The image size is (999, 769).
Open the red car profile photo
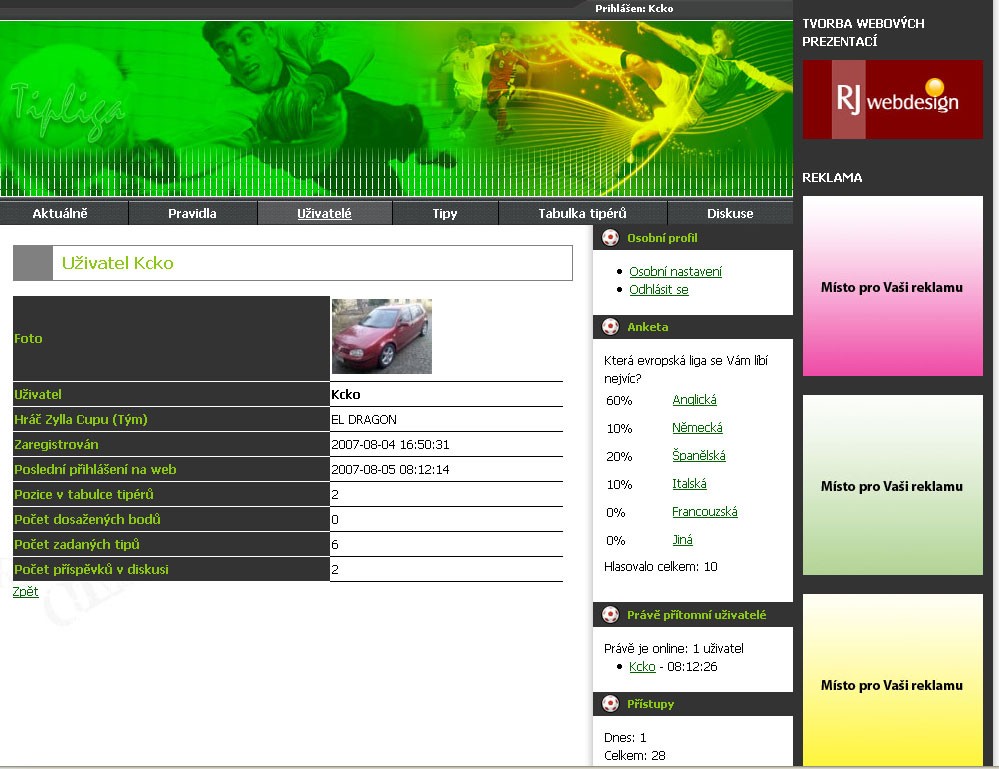381,336
